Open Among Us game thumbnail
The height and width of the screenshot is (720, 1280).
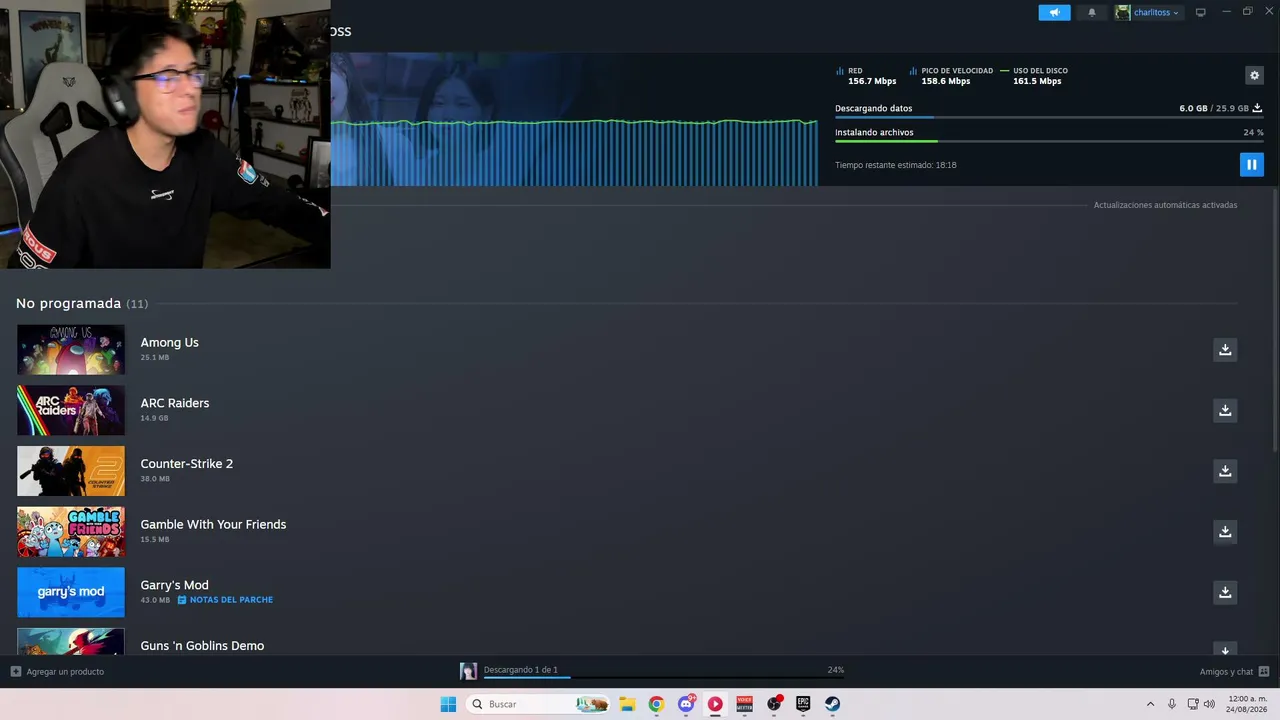[x=71, y=349]
